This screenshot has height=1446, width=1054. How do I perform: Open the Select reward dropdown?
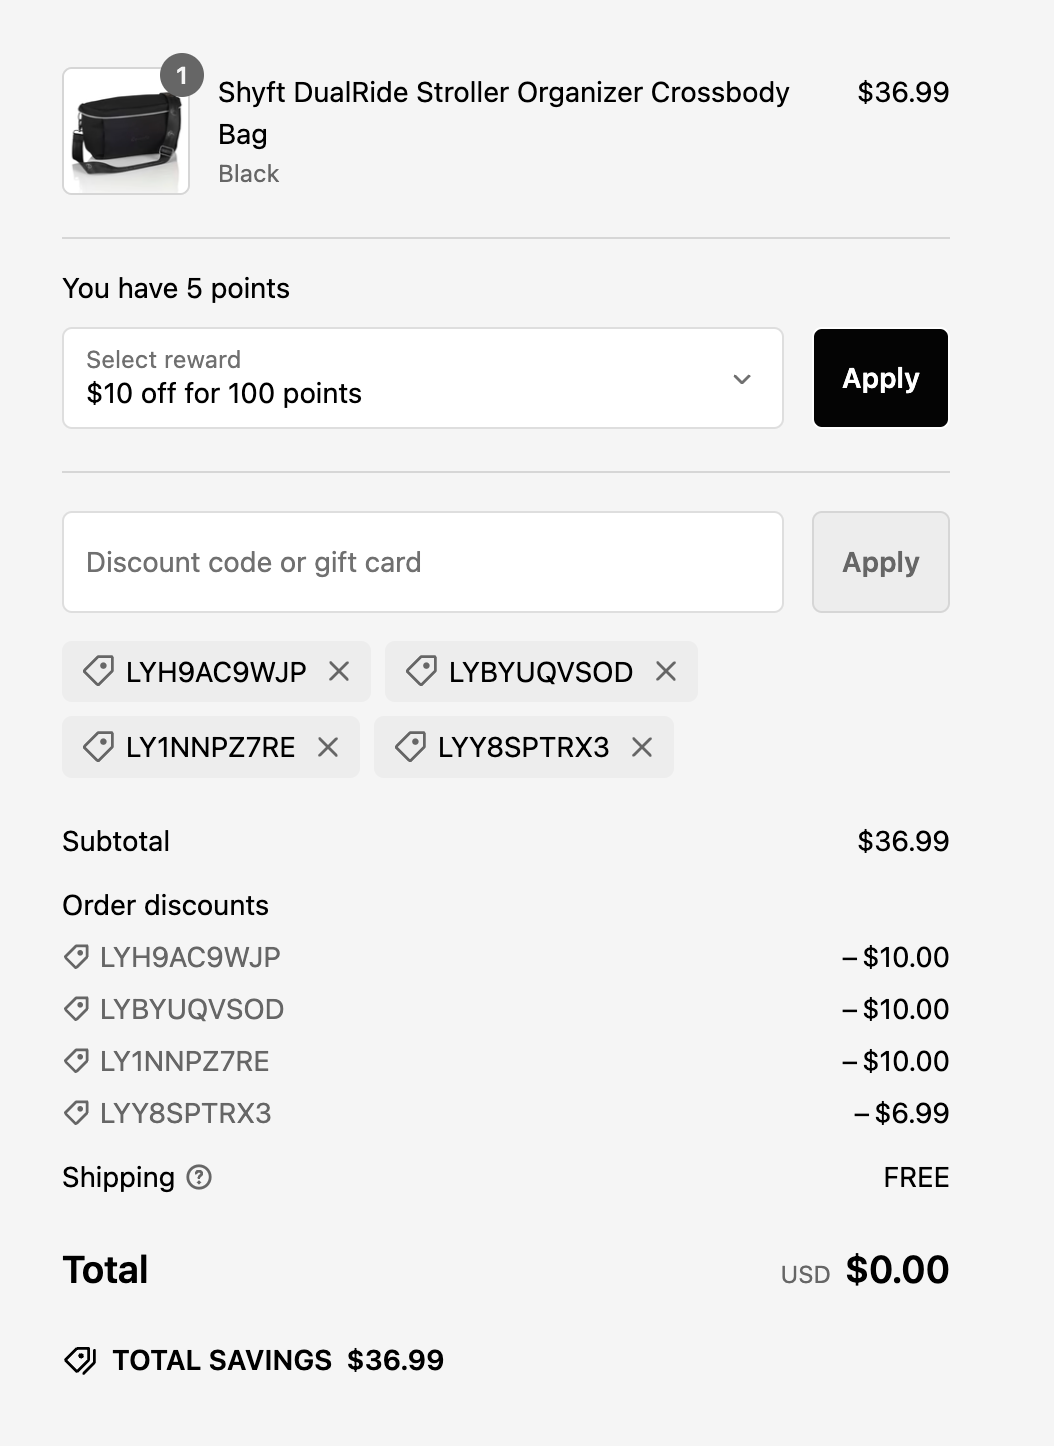(423, 378)
